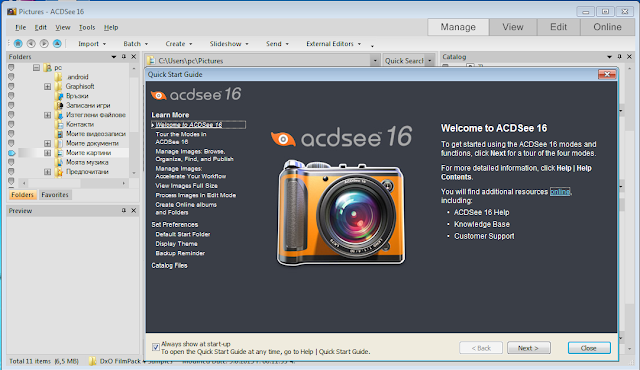This screenshot has height=370, width=640.
Task: Click the Контакти folder icon
Action: click(x=59, y=124)
